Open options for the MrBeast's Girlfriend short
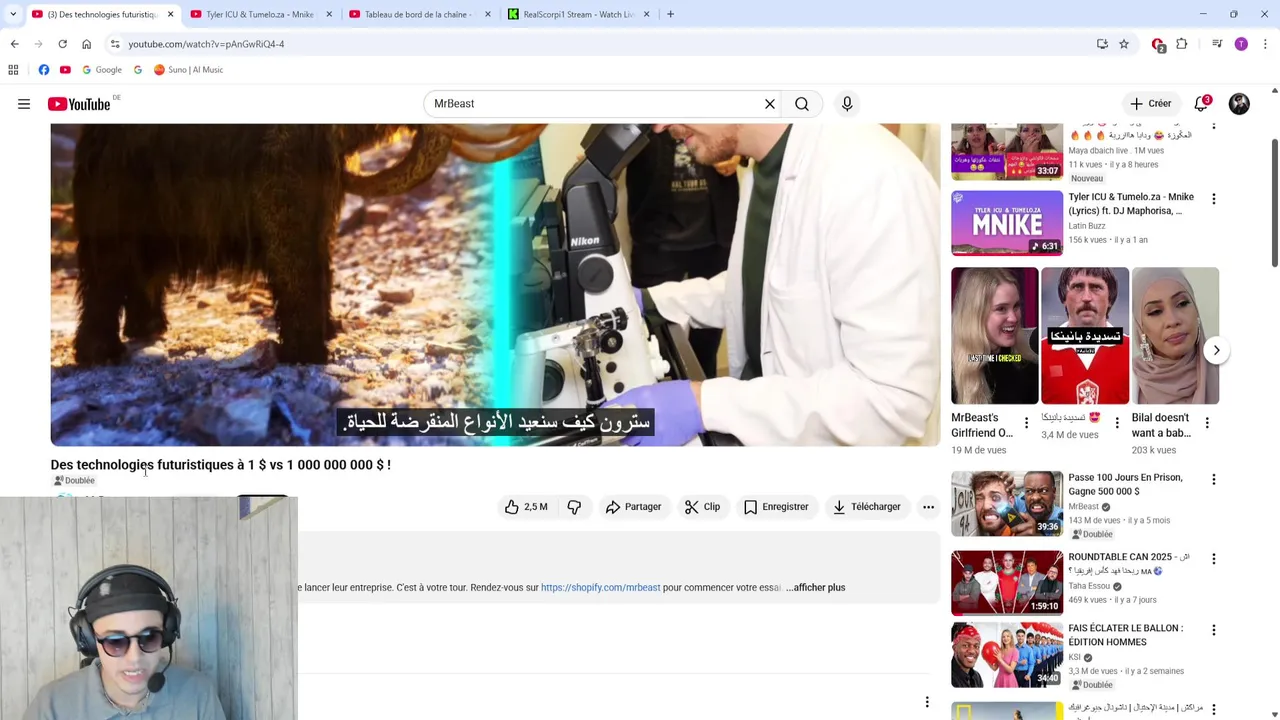This screenshot has height=720, width=1280. tap(1026, 423)
